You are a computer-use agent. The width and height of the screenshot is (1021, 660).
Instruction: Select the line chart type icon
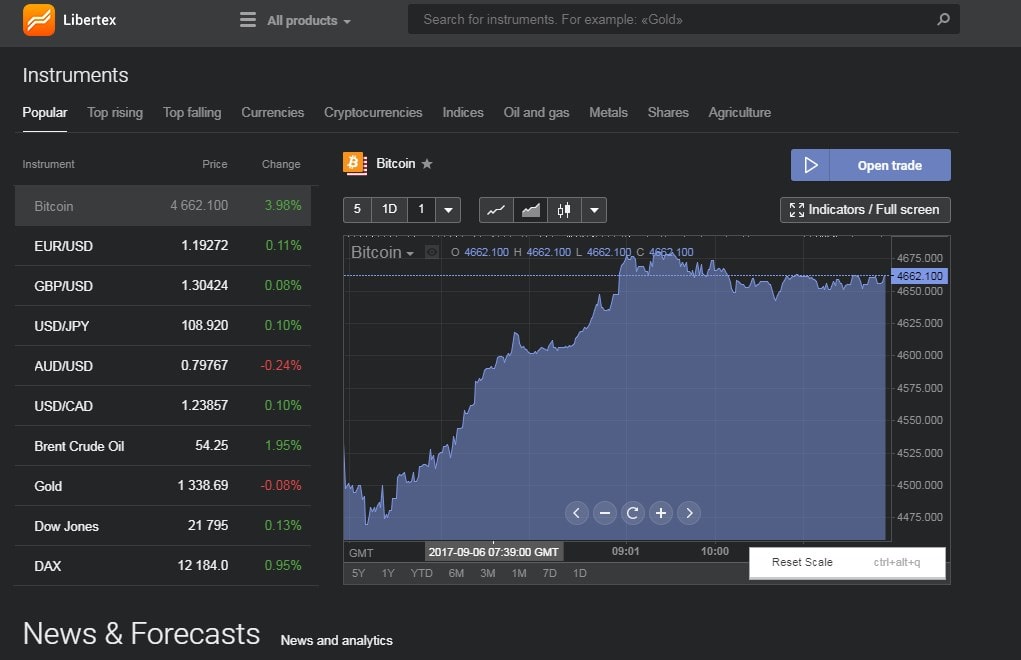496,210
